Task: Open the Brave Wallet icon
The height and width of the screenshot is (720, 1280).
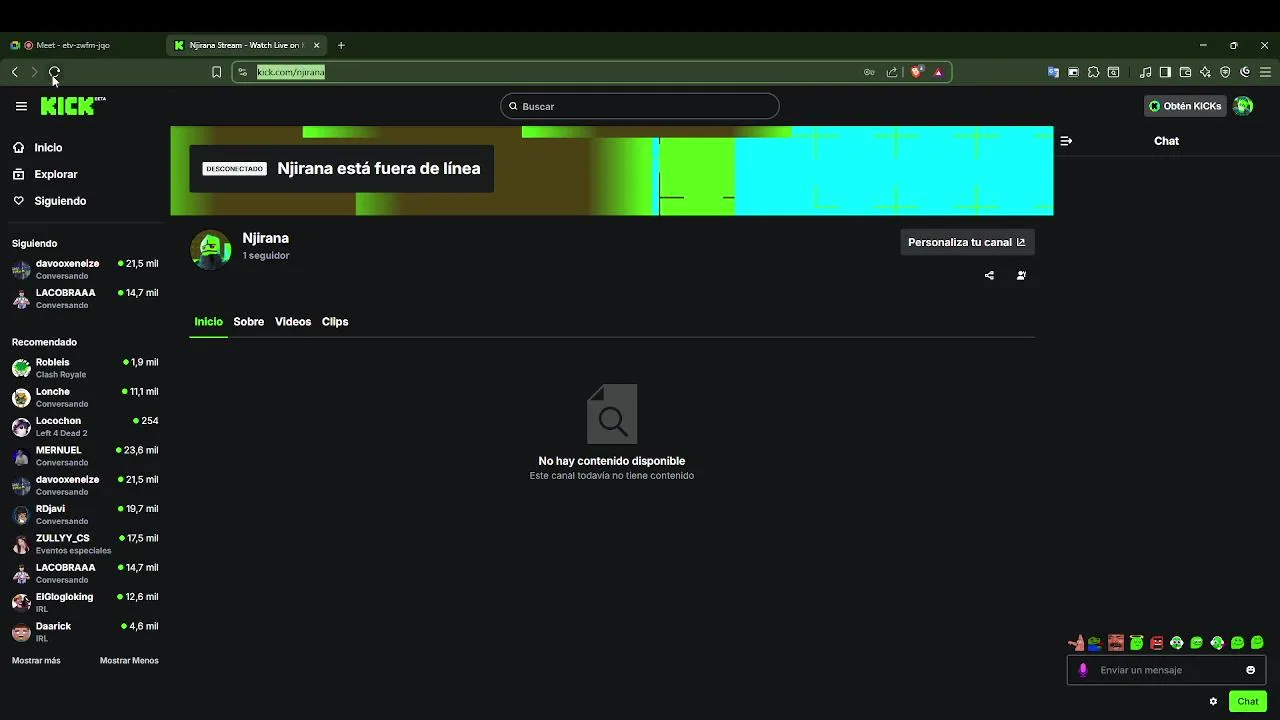Action: point(1185,72)
